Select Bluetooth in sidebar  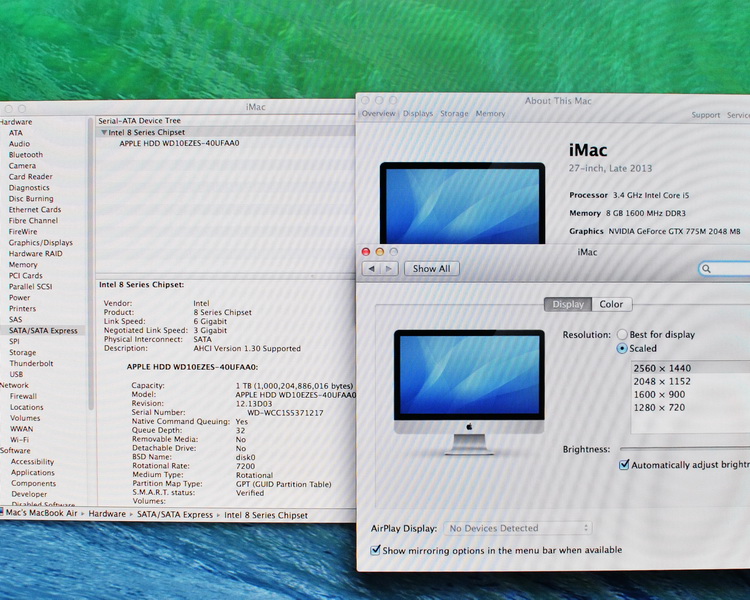pos(26,155)
